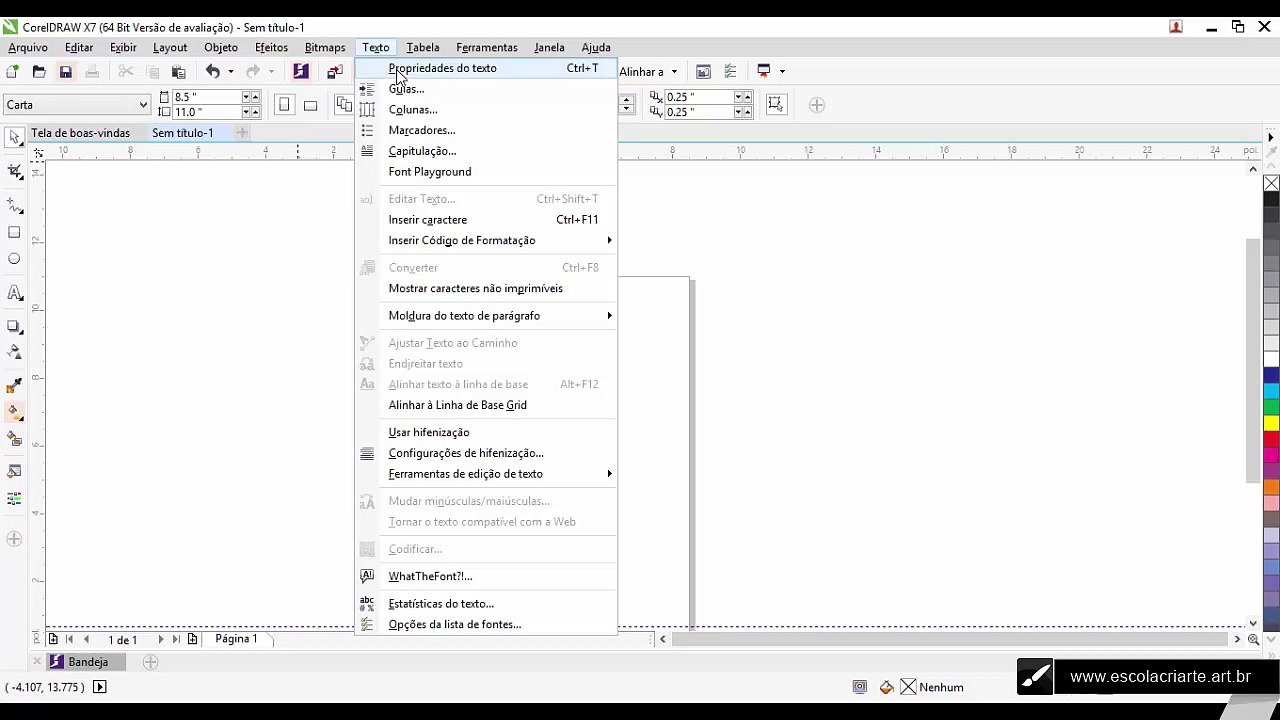This screenshot has height=720, width=1280.
Task: Open the Arquivo menu
Action: [x=28, y=47]
